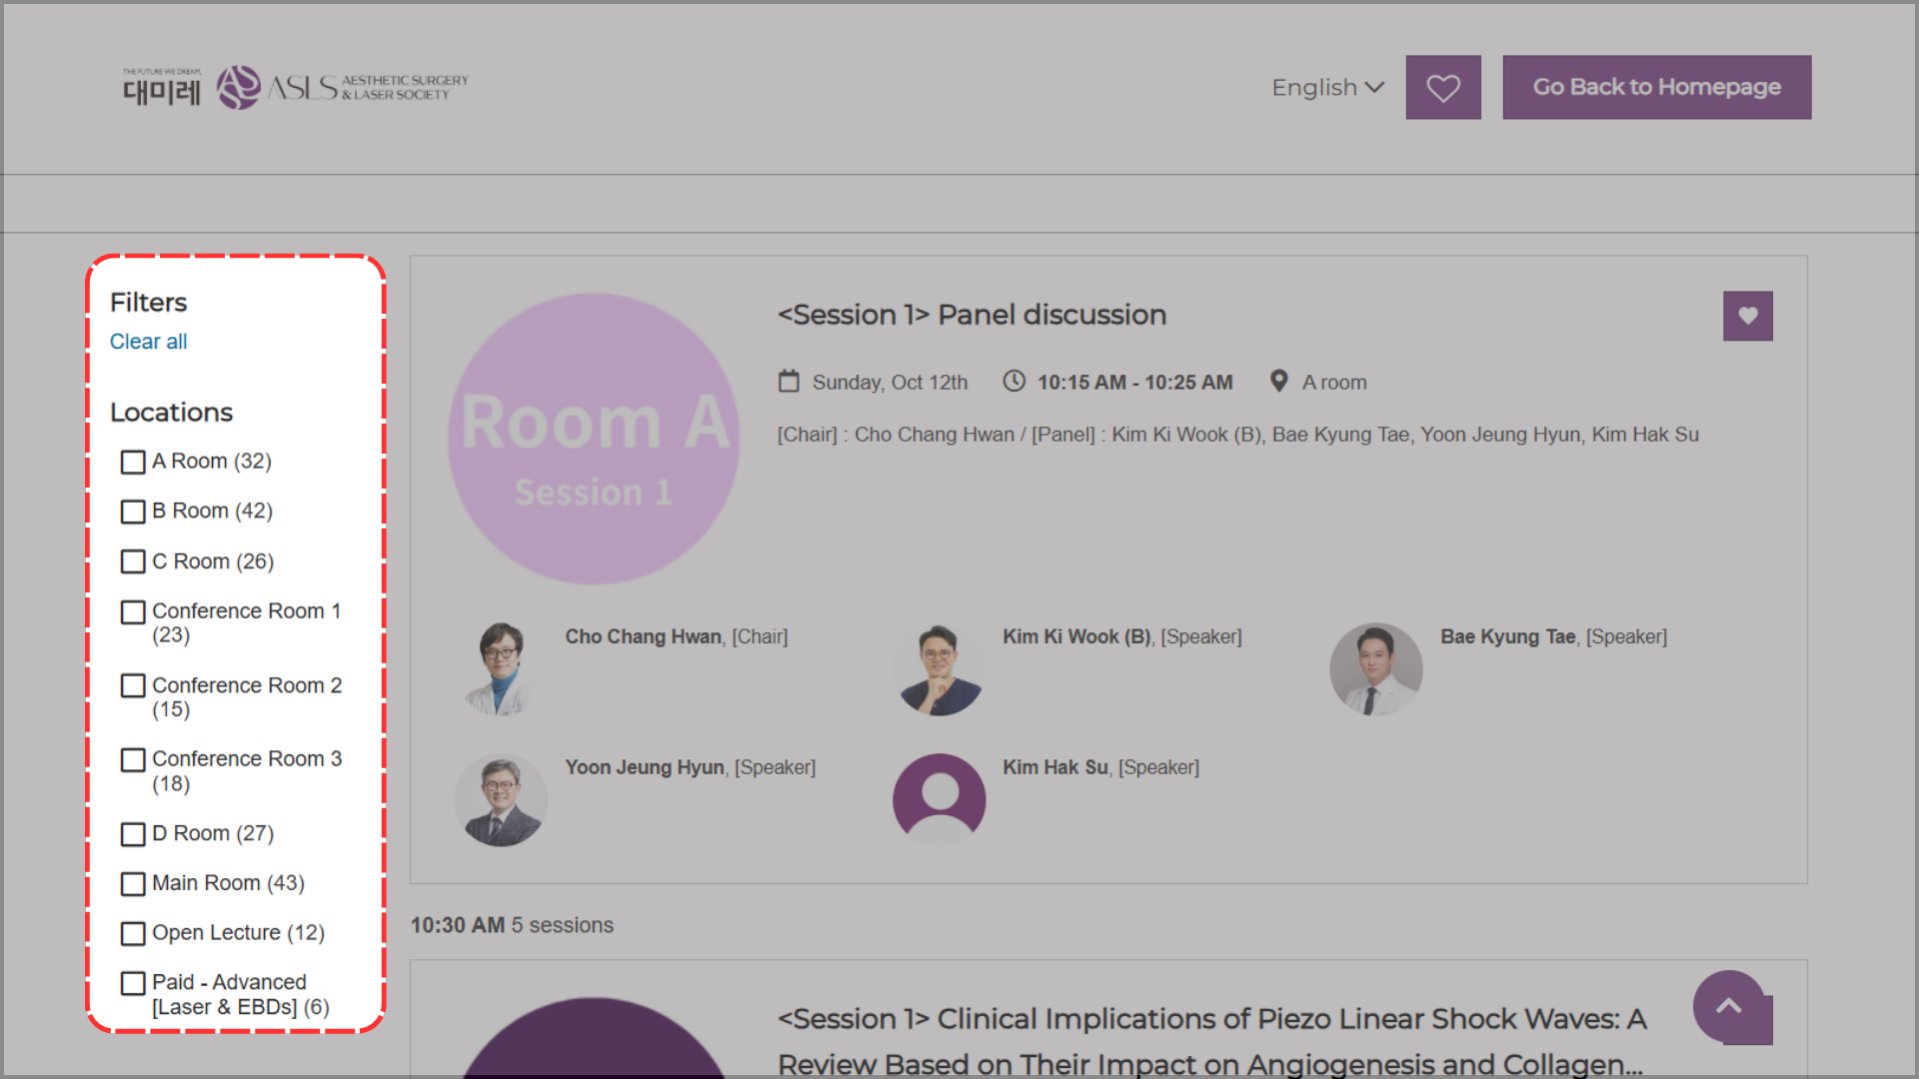
Task: Click the scroll-to-top arrow button
Action: click(1728, 1006)
